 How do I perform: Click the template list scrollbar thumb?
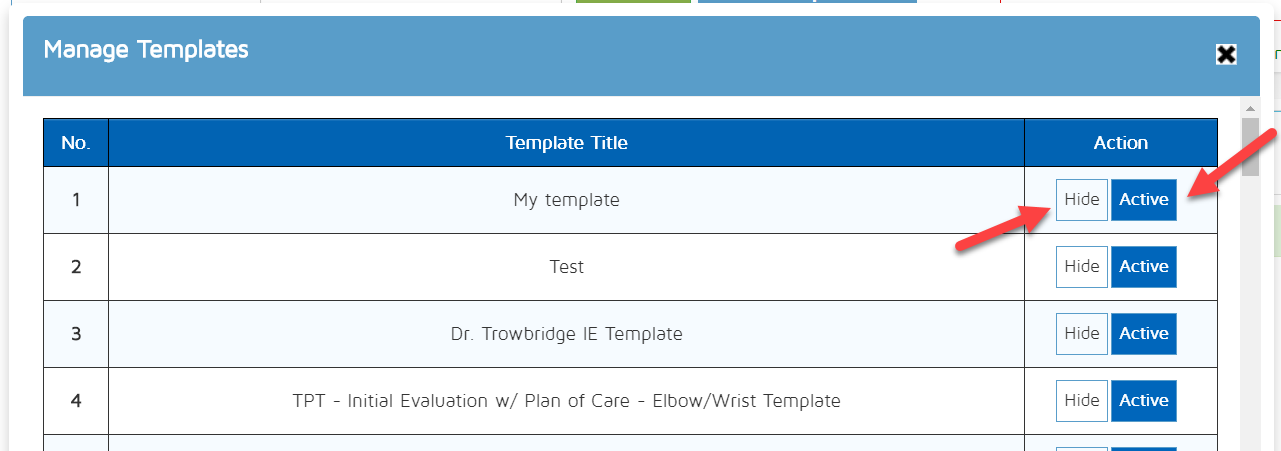pos(1250,146)
